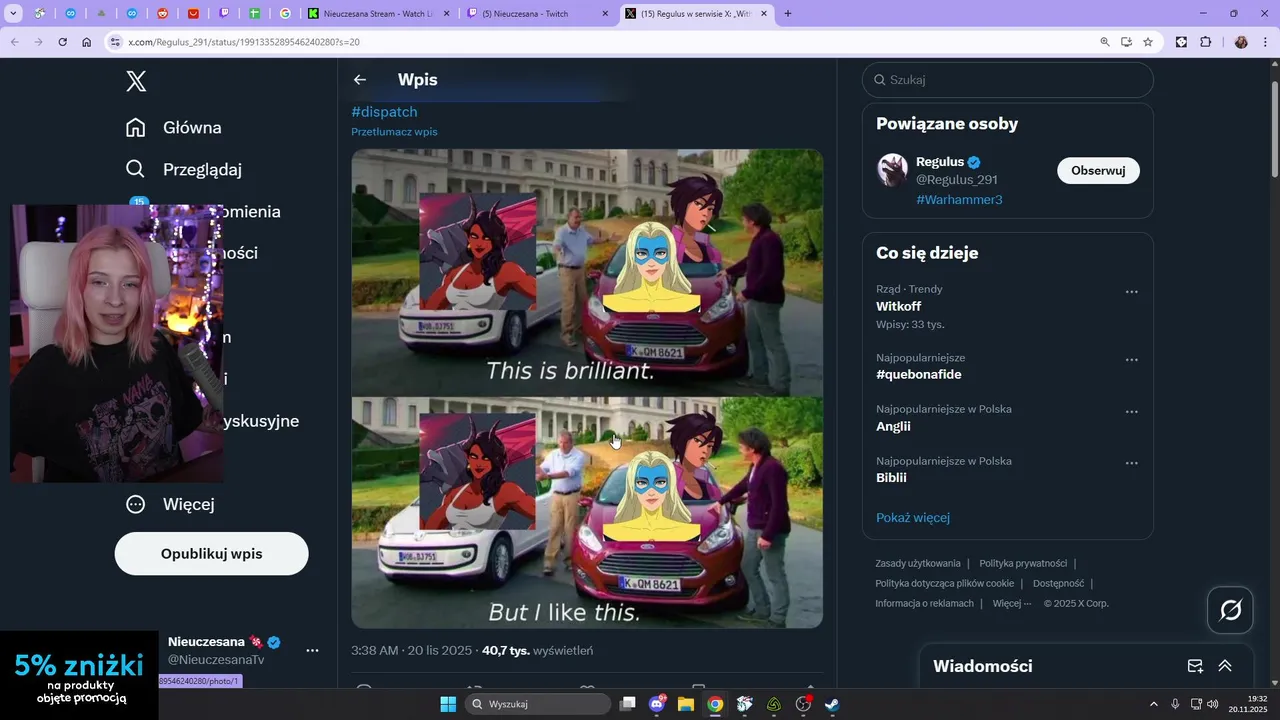The height and width of the screenshot is (720, 1280).
Task: Open Główna home in X sidebar
Action: (x=173, y=127)
